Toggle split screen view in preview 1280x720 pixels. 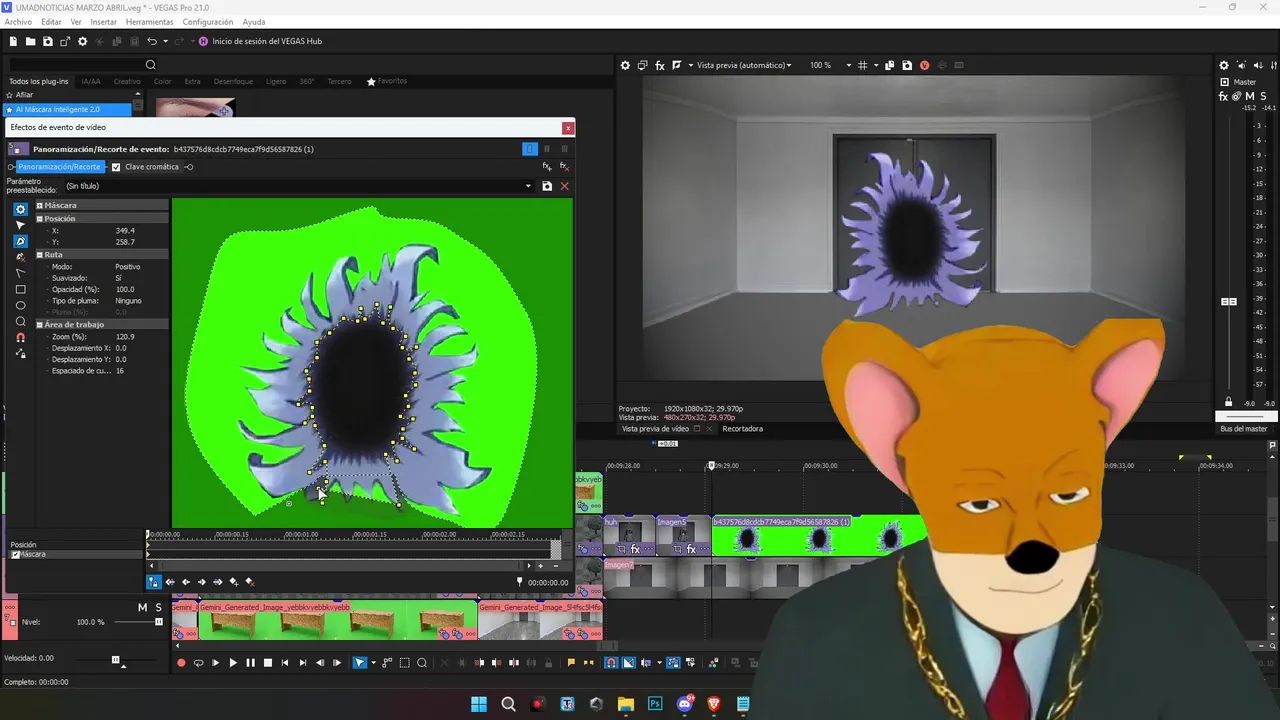click(x=677, y=65)
